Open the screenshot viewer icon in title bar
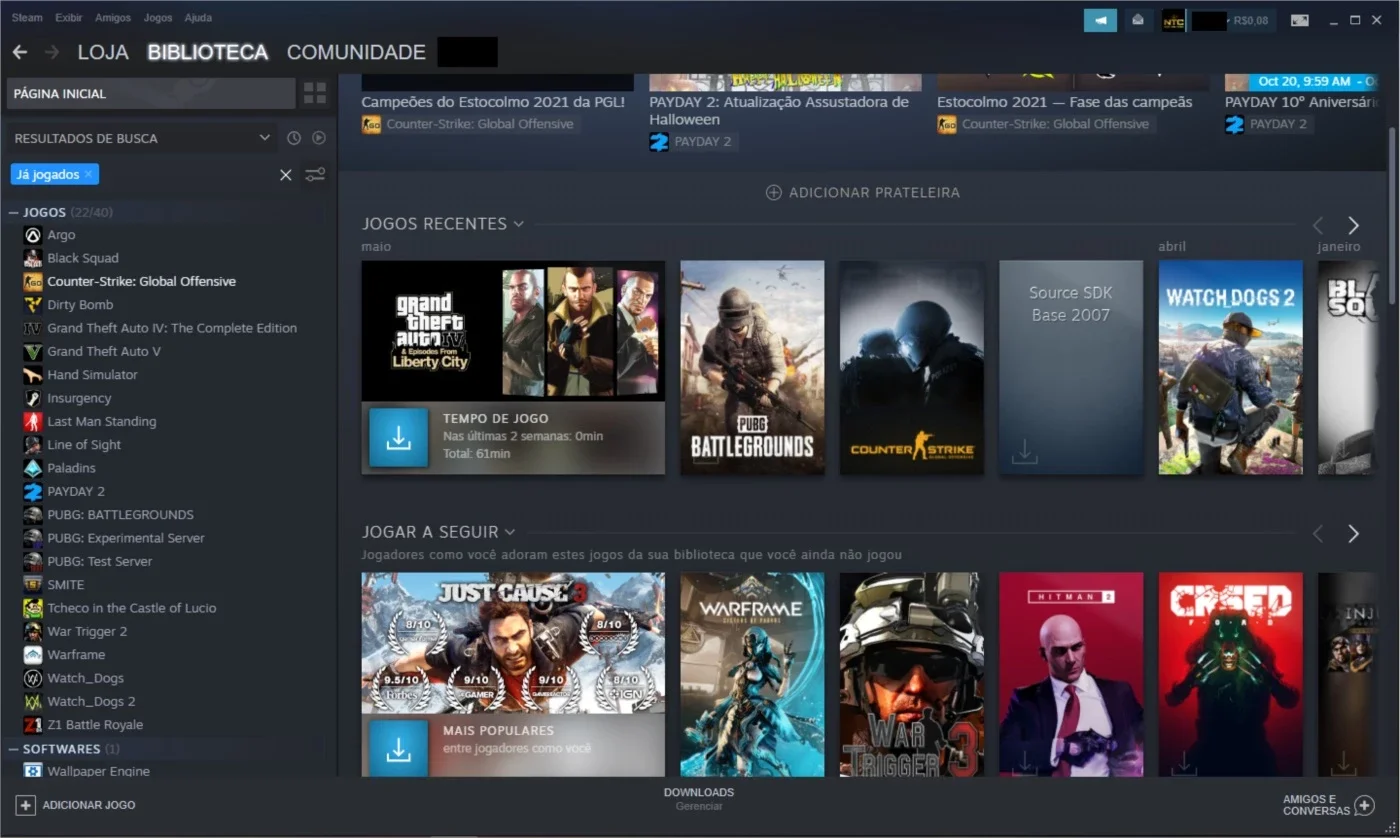Image resolution: width=1400 pixels, height=838 pixels. coord(1299,20)
